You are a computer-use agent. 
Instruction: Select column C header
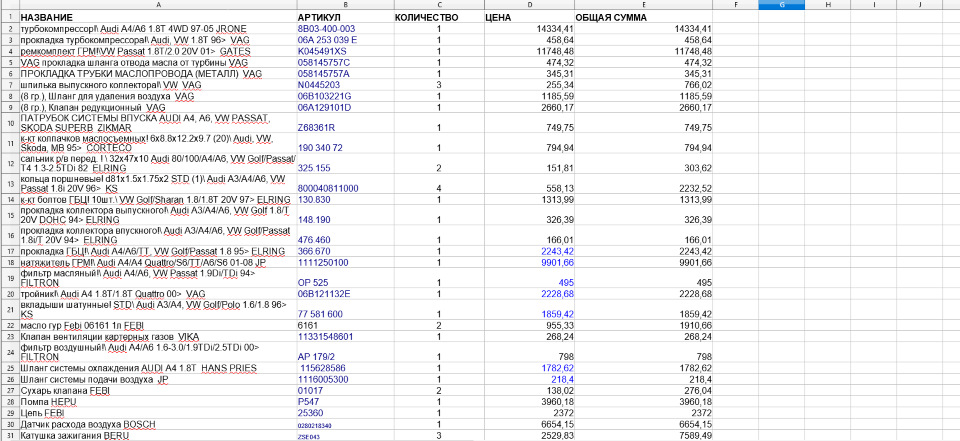click(438, 5)
